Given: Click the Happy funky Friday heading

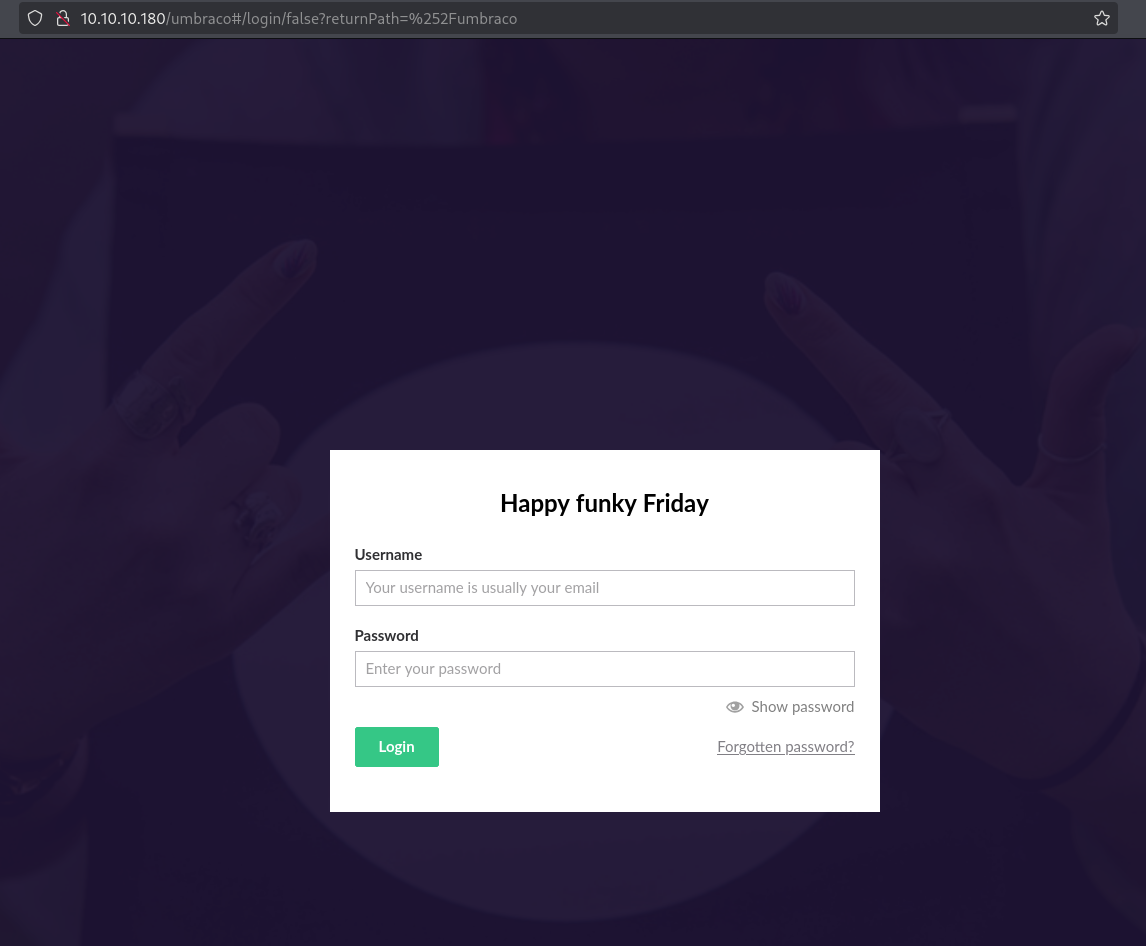Looking at the screenshot, I should 604,504.
